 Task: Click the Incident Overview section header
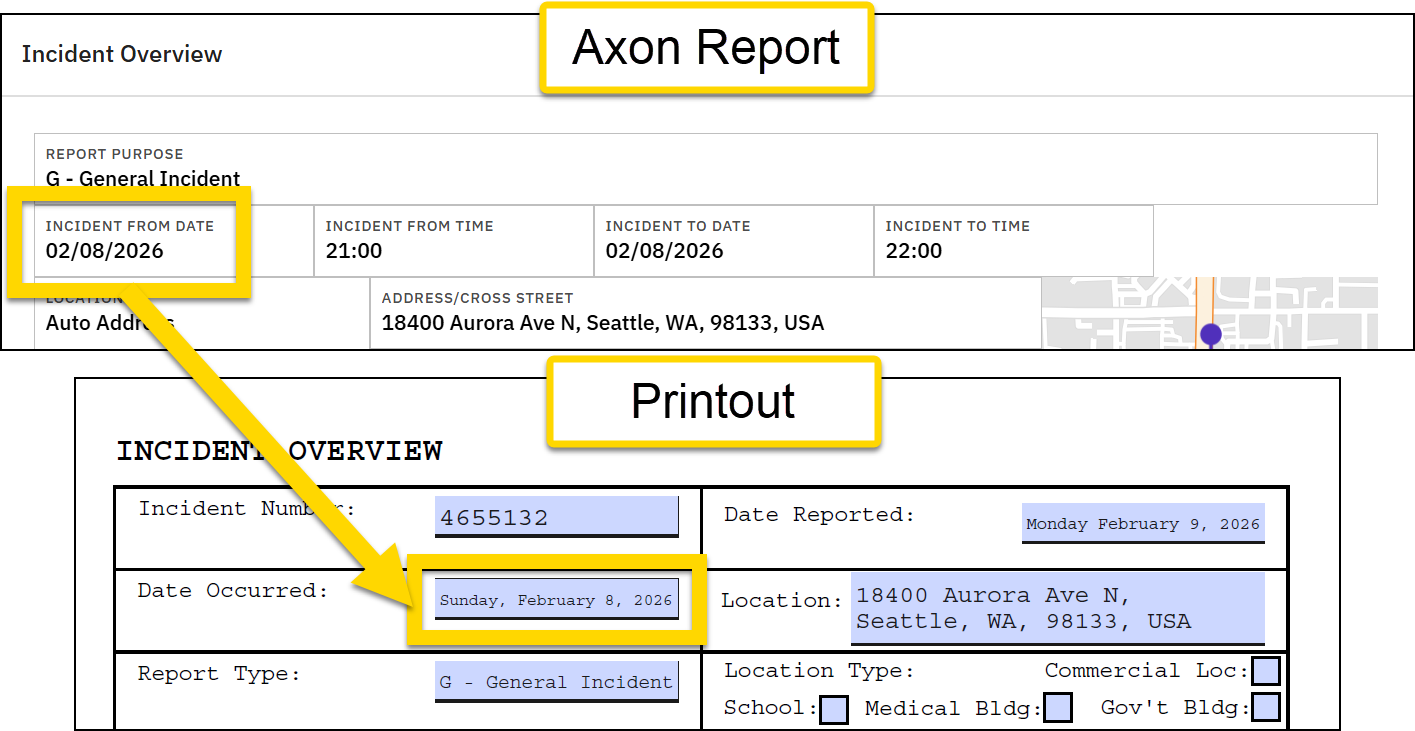(122, 55)
